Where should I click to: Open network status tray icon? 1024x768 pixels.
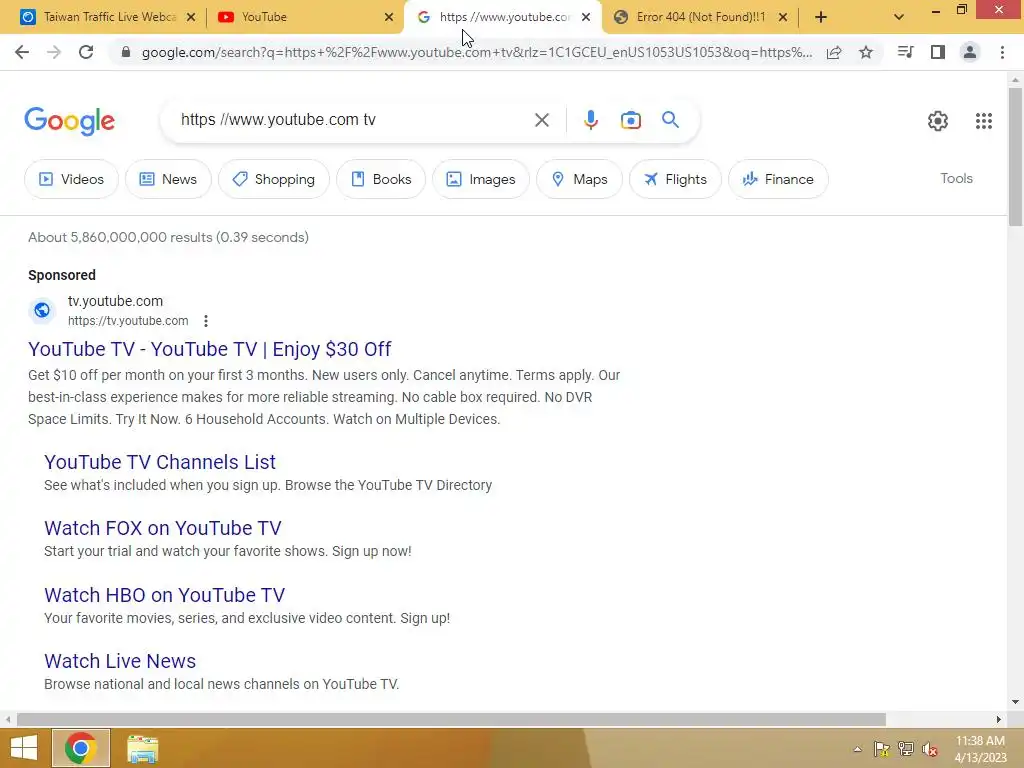pyautogui.click(x=906, y=749)
